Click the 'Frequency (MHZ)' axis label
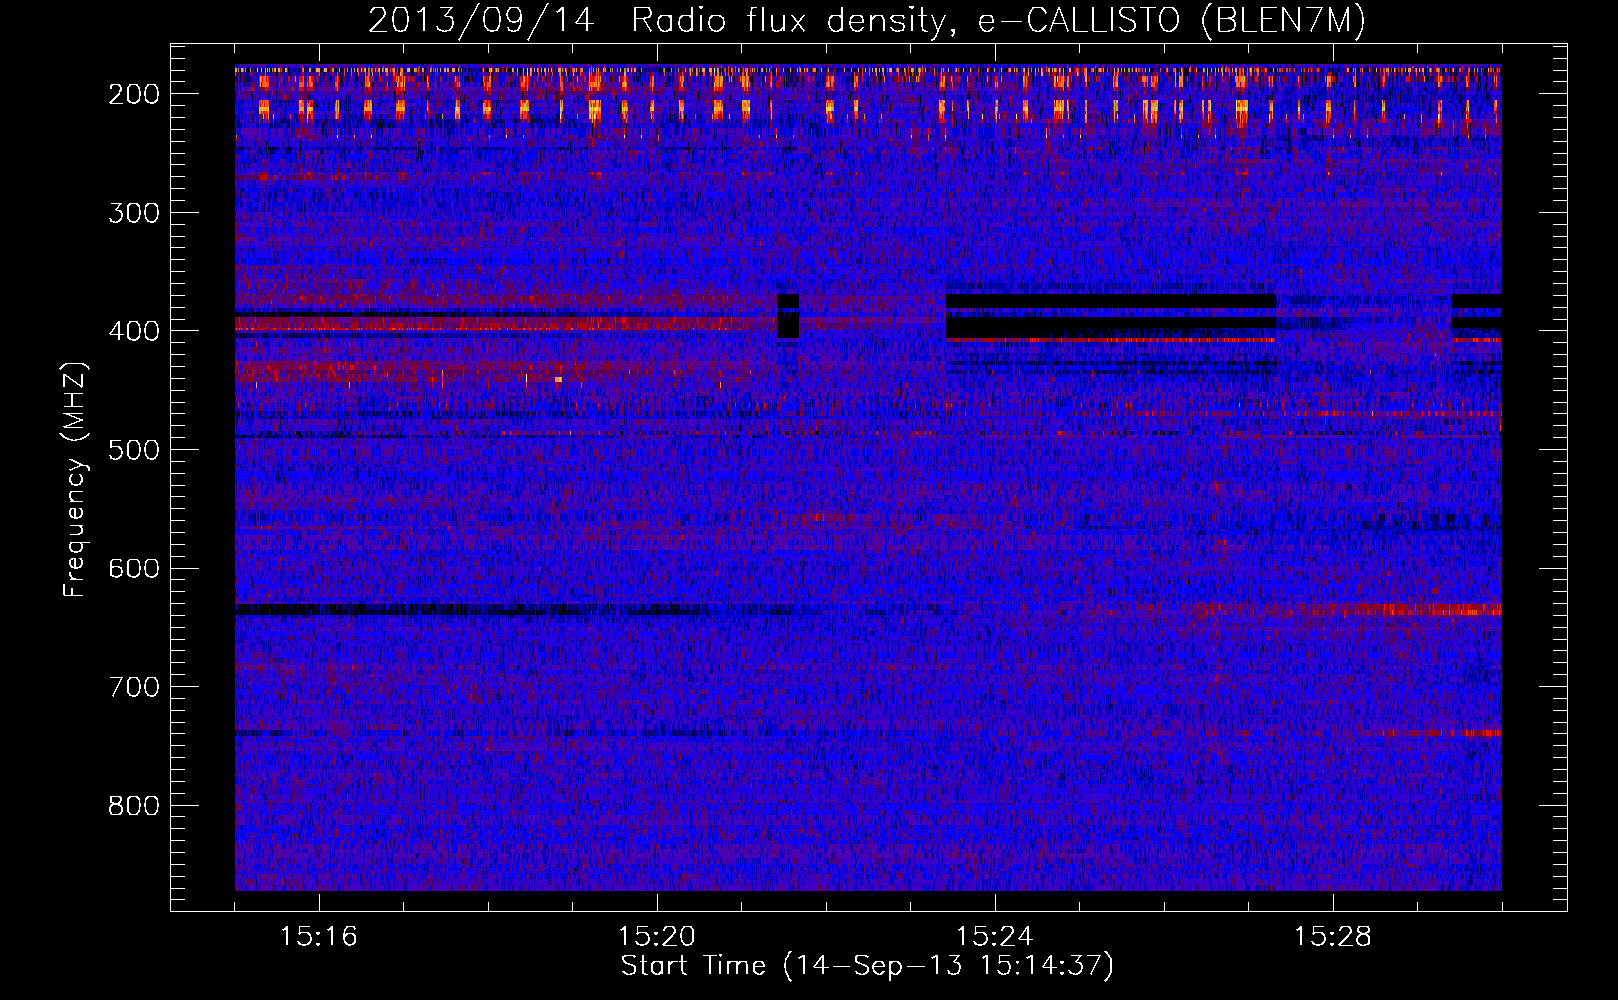Screen dimensions: 1618x1000 point(75,479)
